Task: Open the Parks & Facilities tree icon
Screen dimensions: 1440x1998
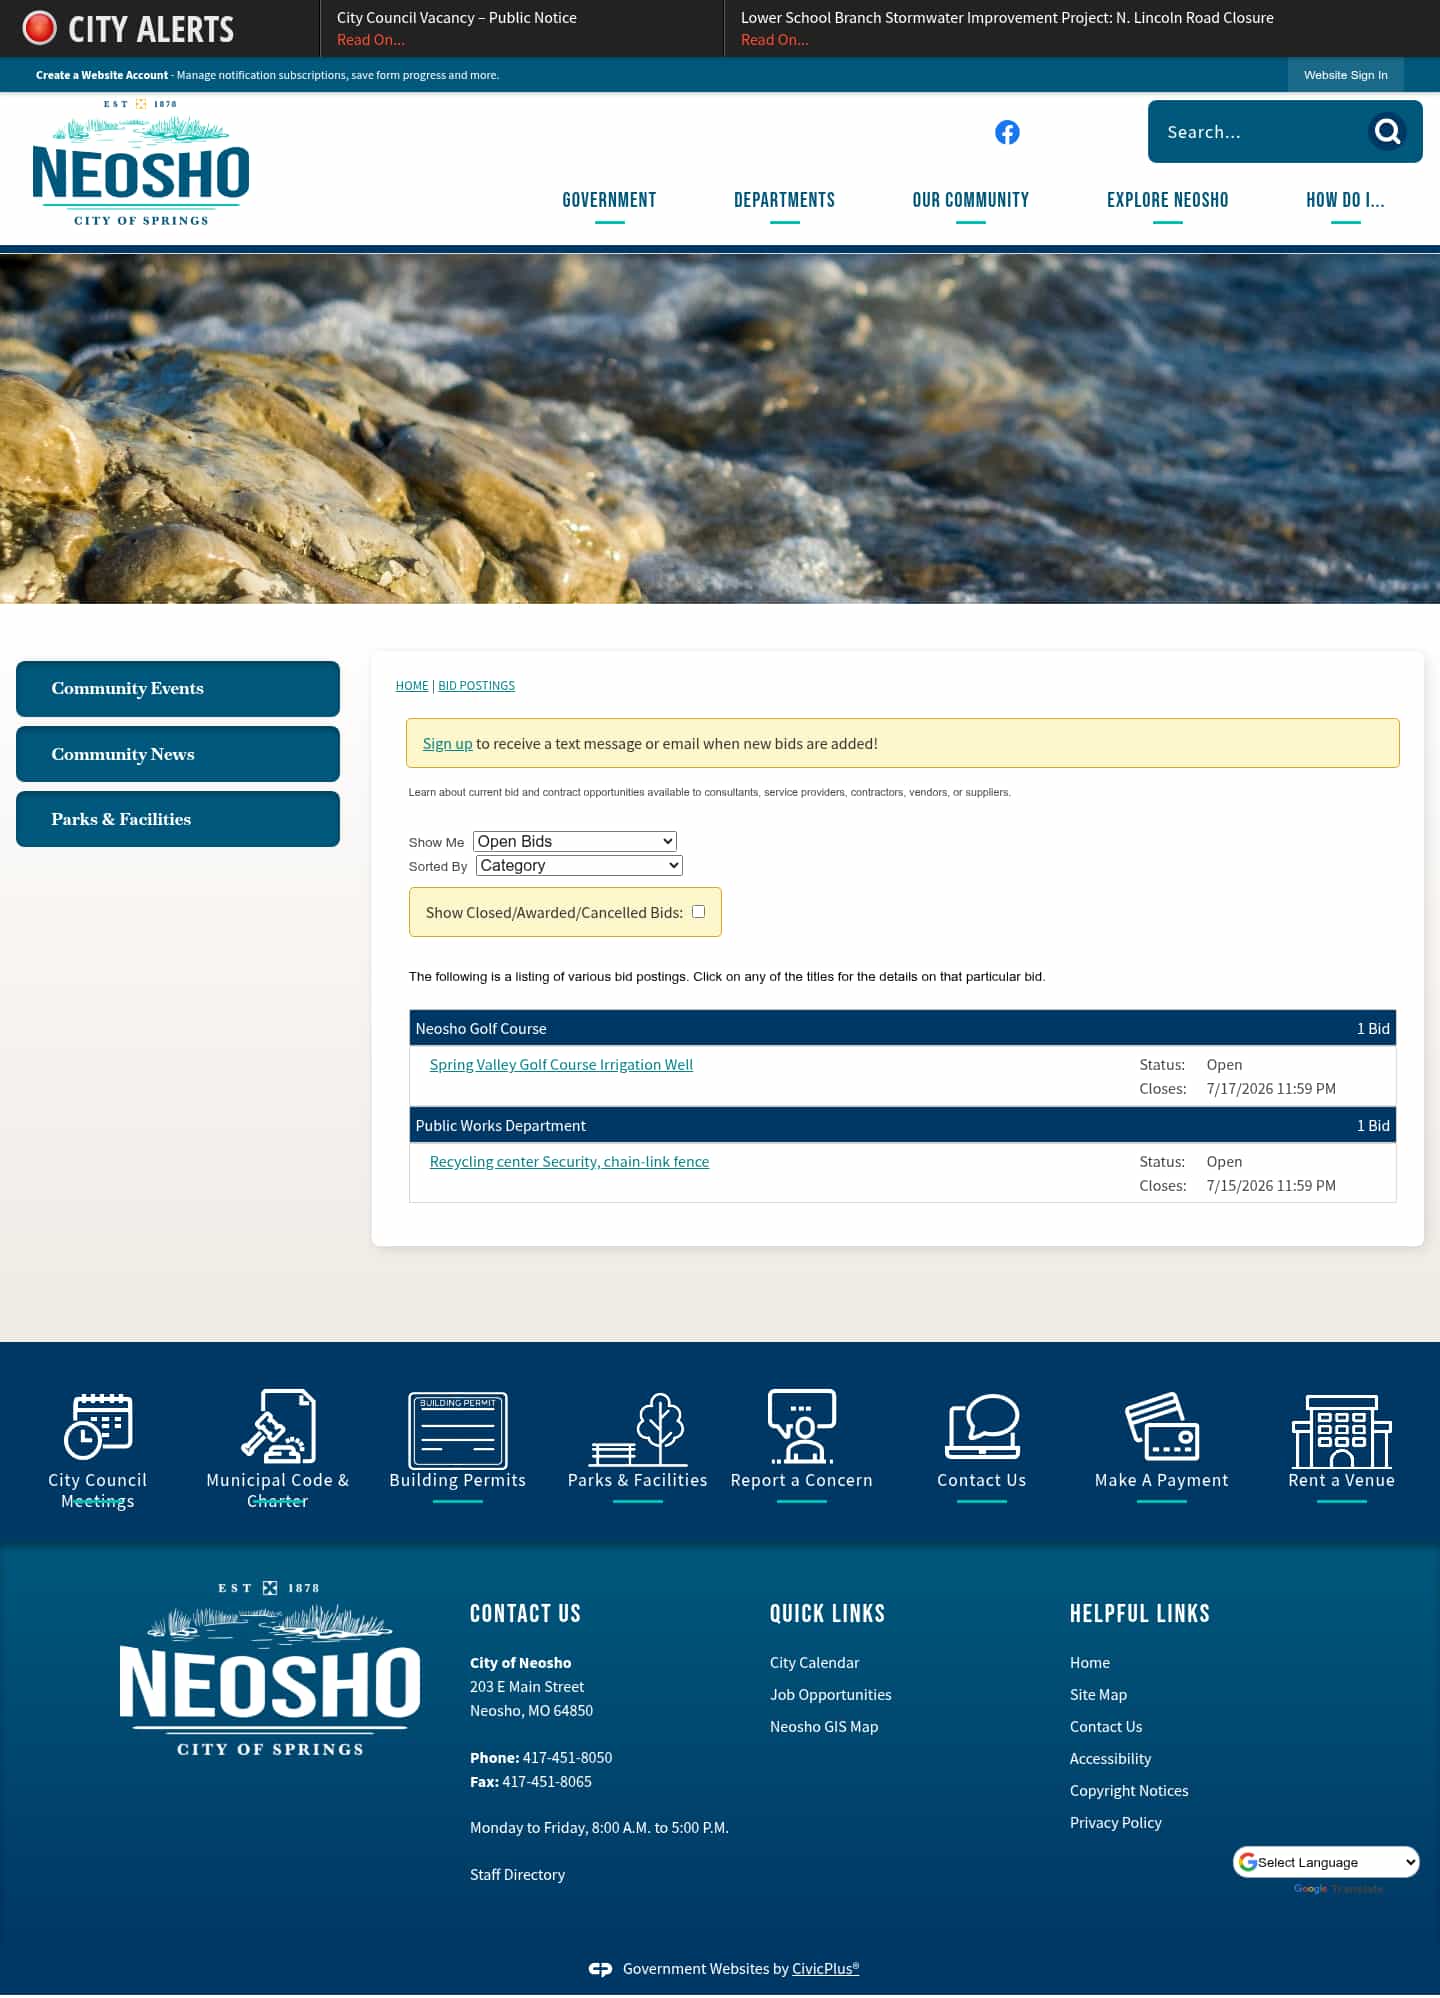Action: [638, 1429]
